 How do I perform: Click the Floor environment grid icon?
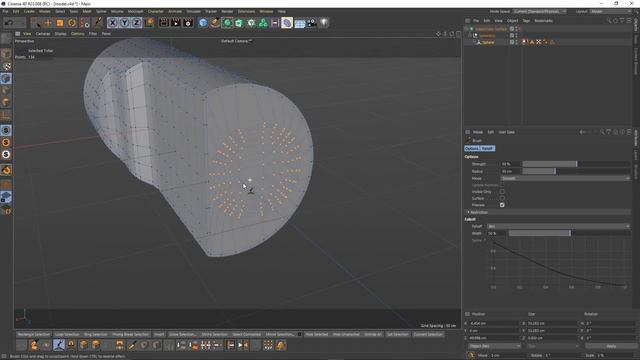point(300,23)
